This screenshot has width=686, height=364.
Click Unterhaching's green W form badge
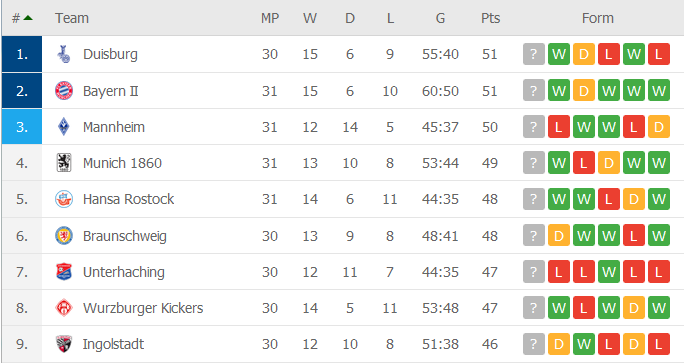point(609,272)
